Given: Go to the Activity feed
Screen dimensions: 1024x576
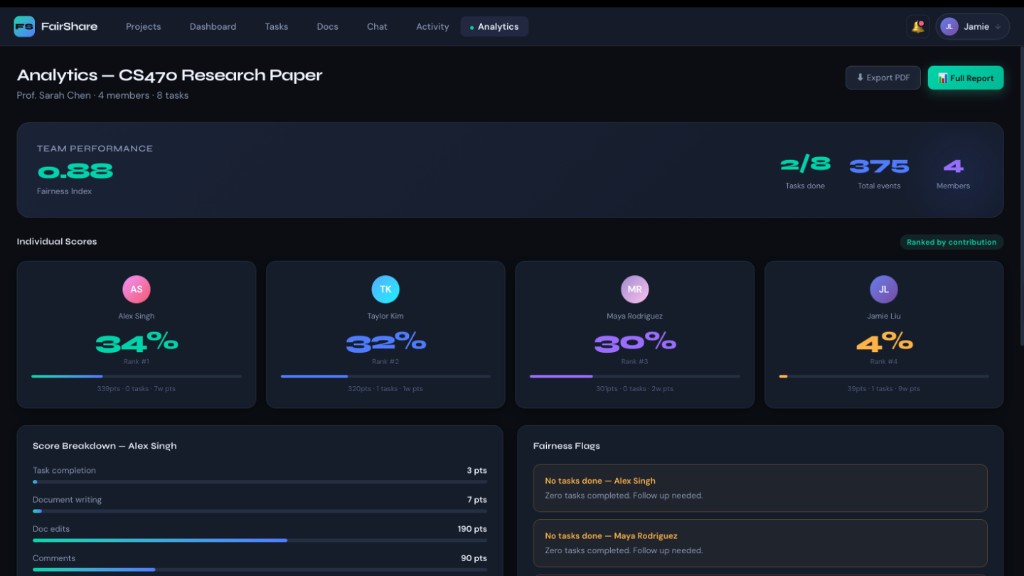Looking at the screenshot, I should coord(432,27).
